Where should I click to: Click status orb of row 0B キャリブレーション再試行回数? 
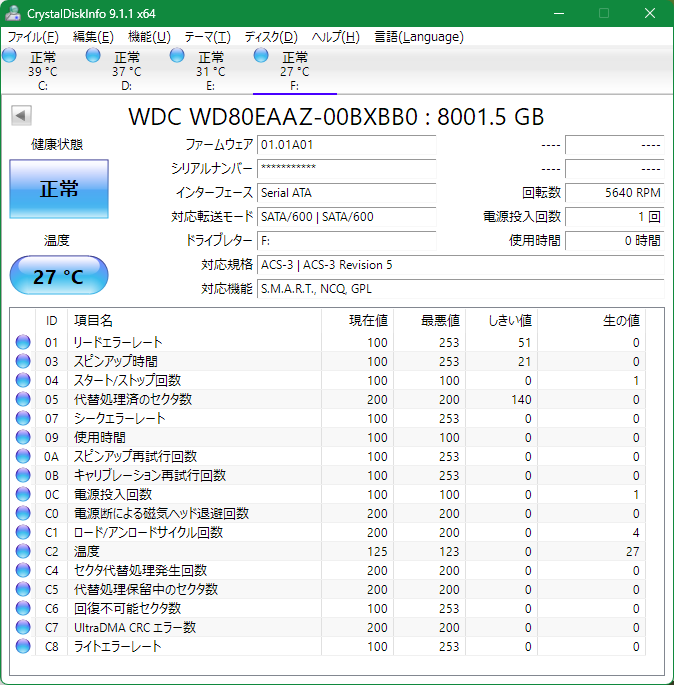[23, 475]
